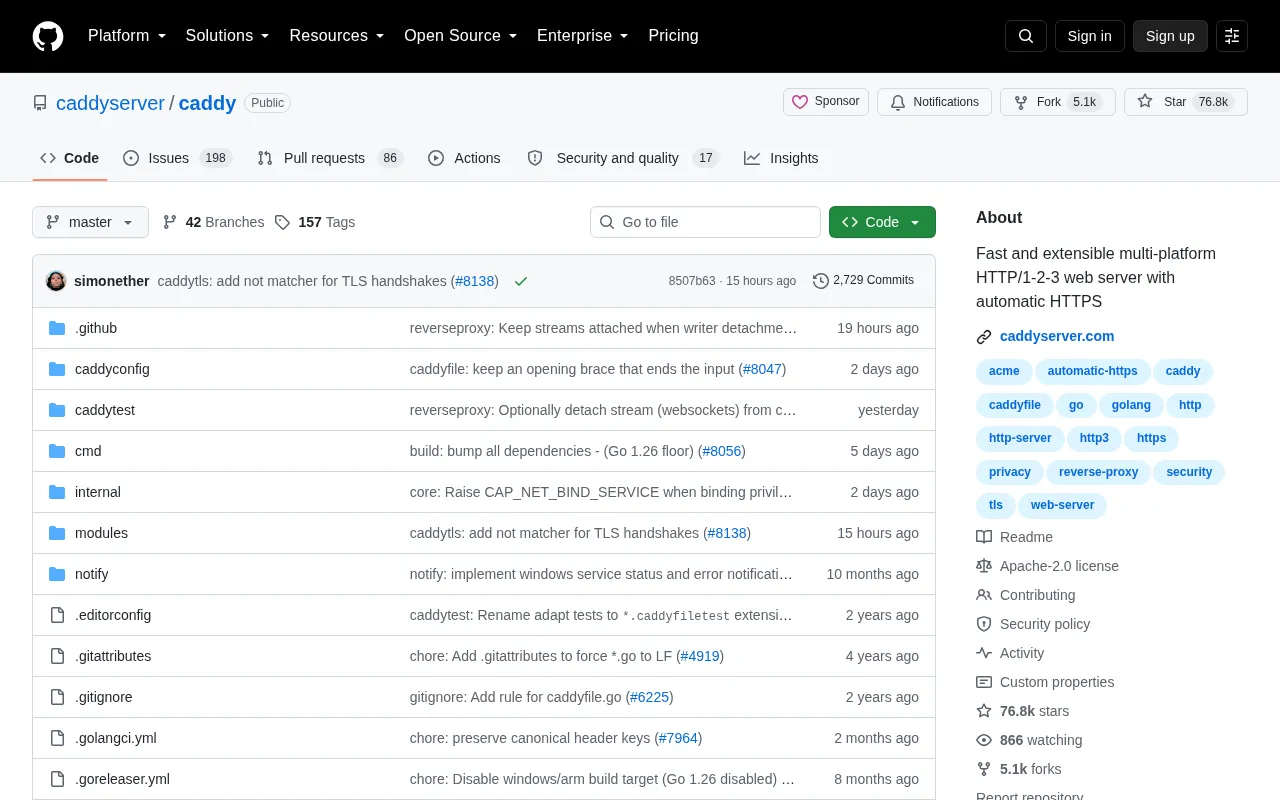The height and width of the screenshot is (800, 1280).
Task: Open the .editorconfig file
Action: [113, 615]
